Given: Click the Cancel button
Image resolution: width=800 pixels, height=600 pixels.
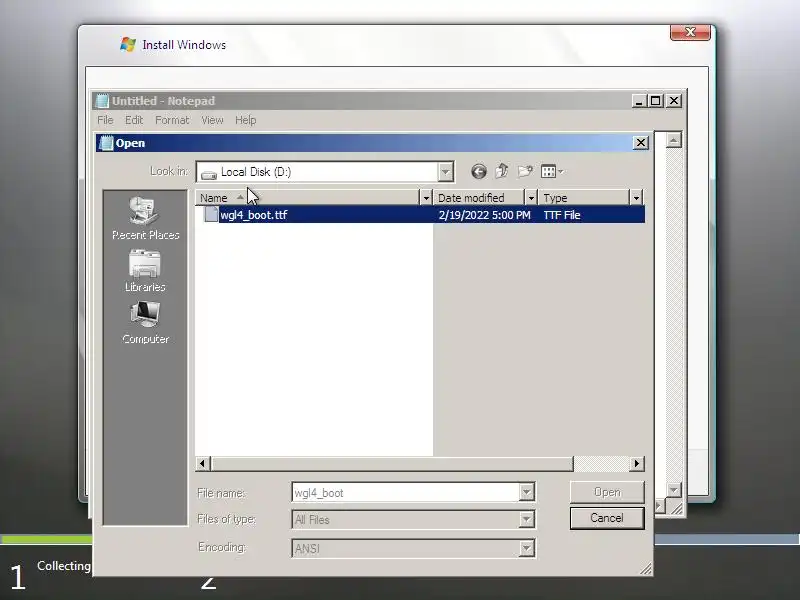Looking at the screenshot, I should (607, 518).
